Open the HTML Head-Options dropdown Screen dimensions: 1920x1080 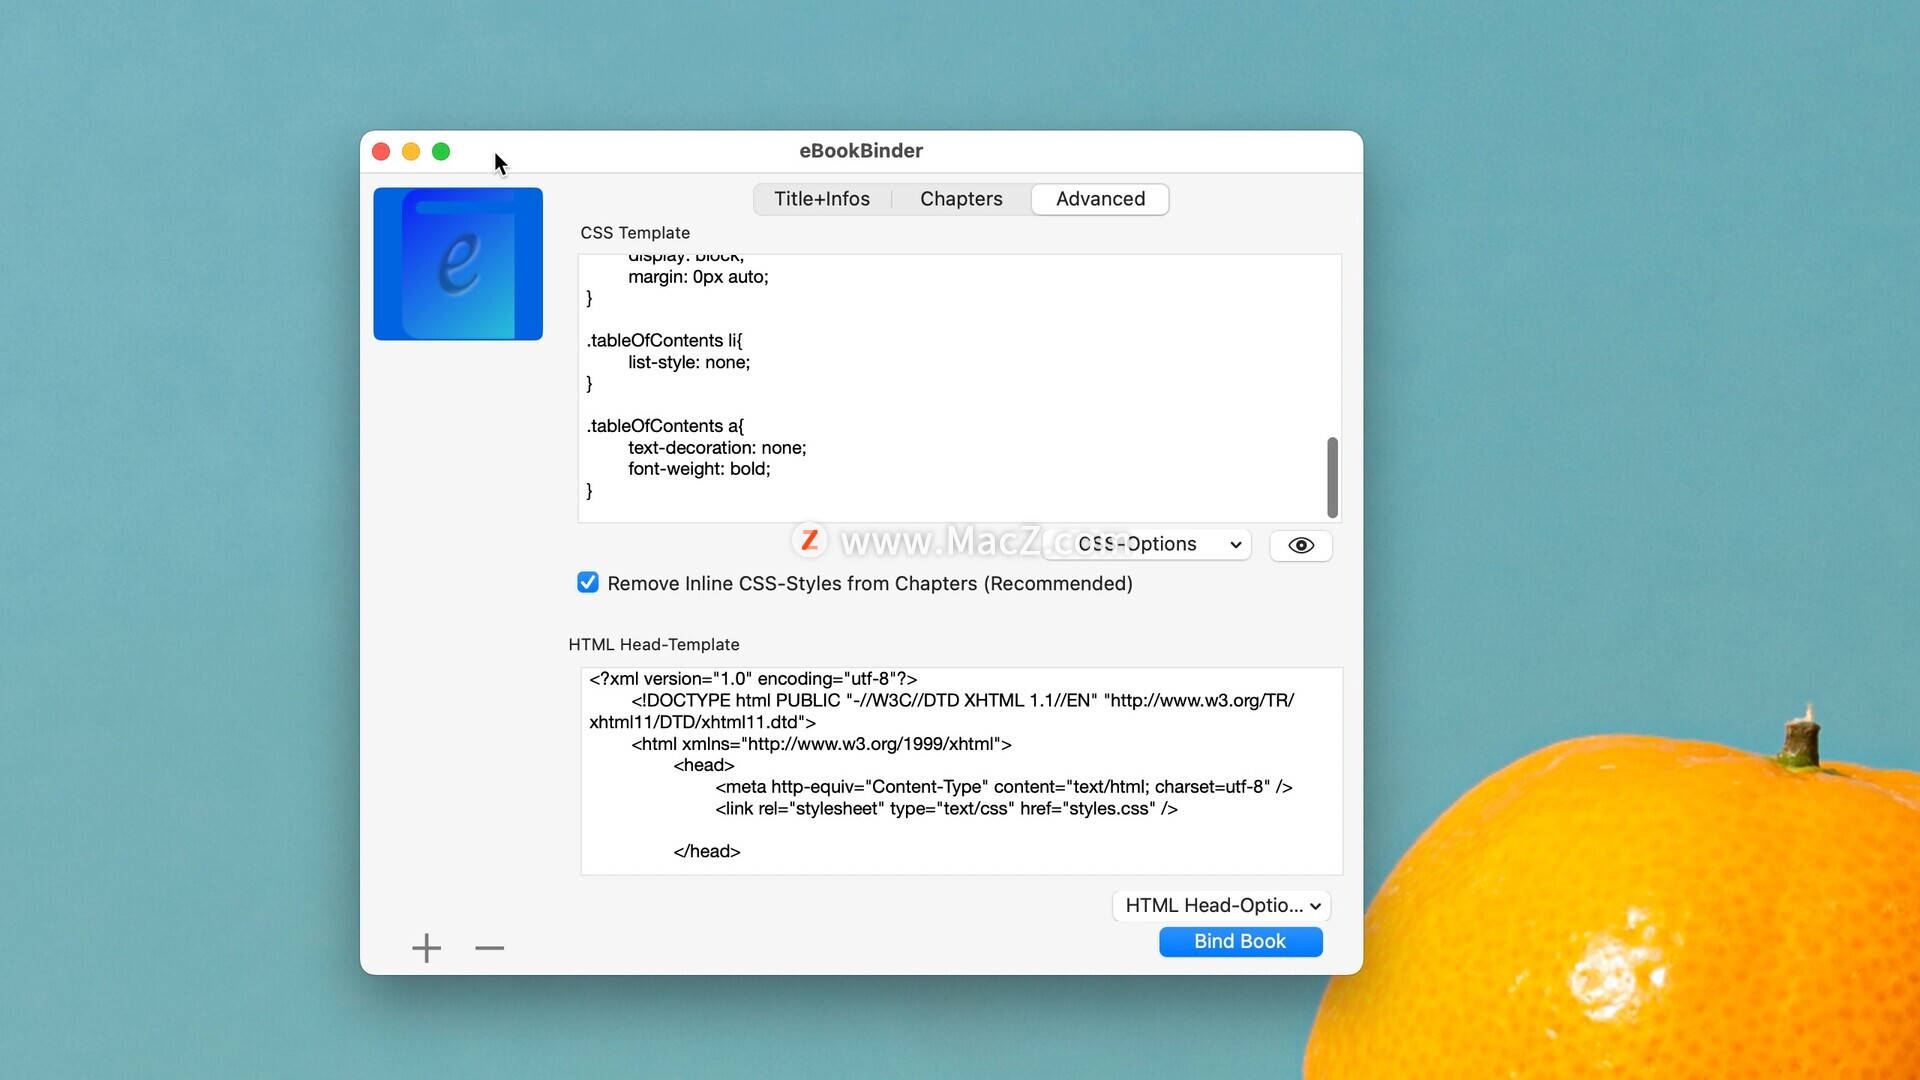[x=1221, y=905]
